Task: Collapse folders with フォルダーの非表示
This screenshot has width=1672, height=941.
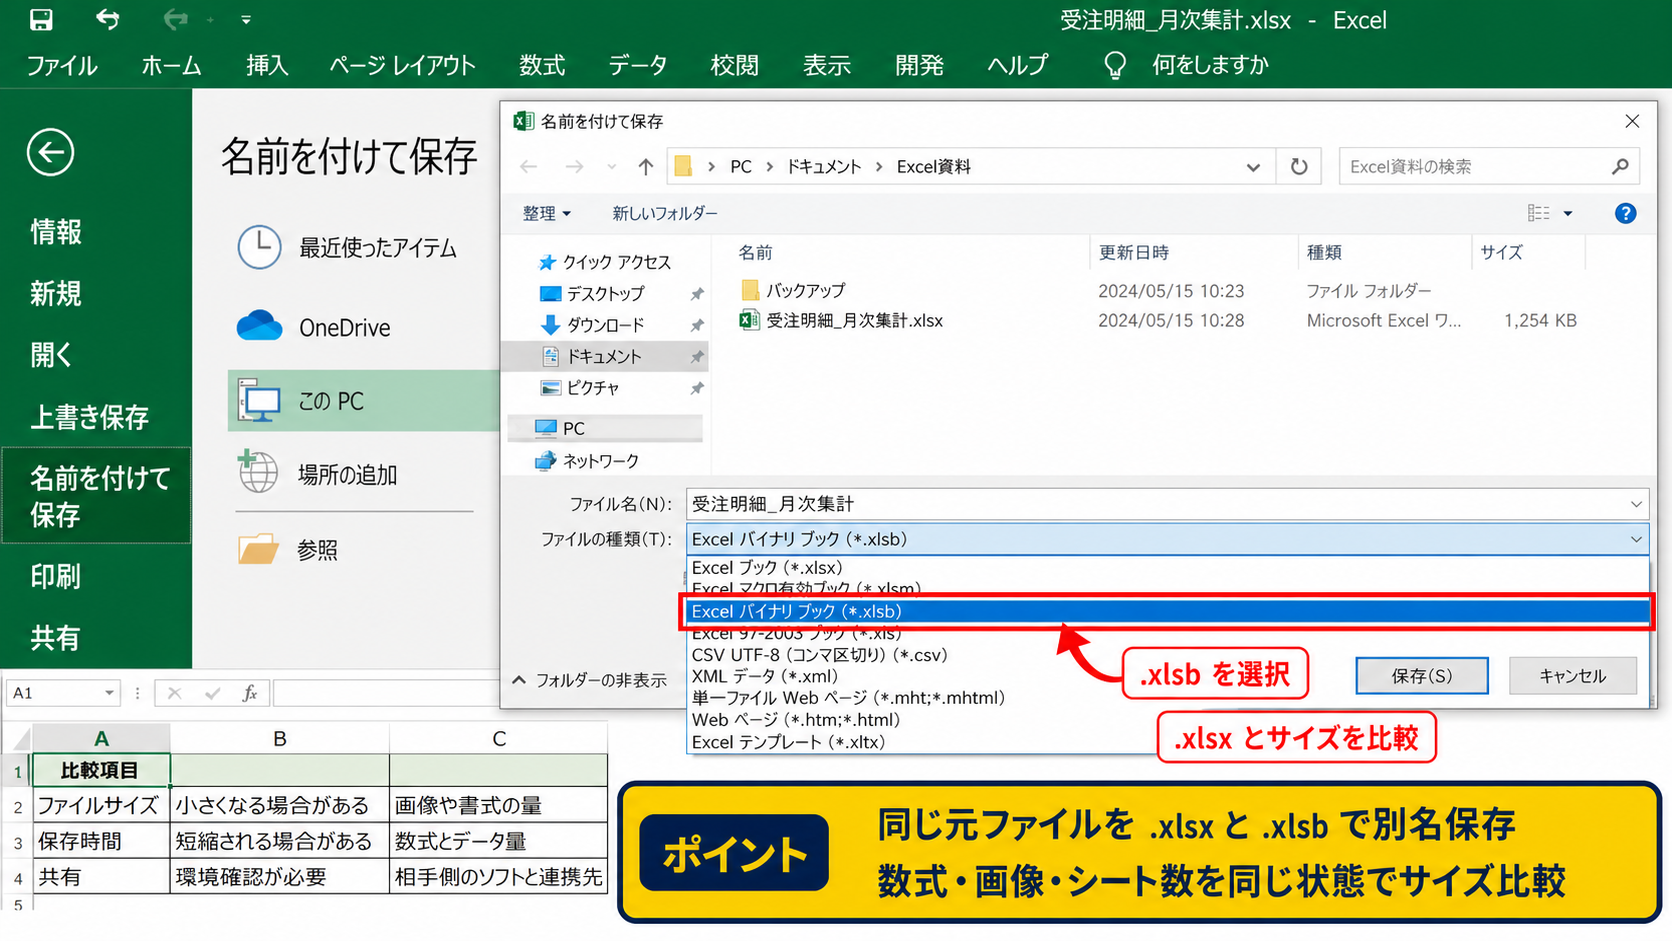Action: [590, 680]
